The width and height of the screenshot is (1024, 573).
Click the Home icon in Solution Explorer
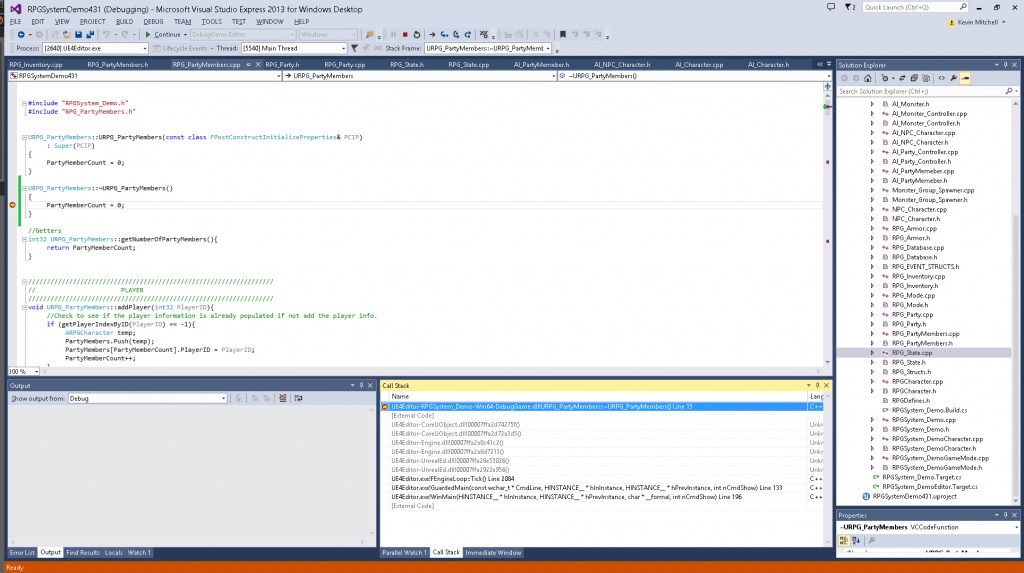(x=870, y=78)
